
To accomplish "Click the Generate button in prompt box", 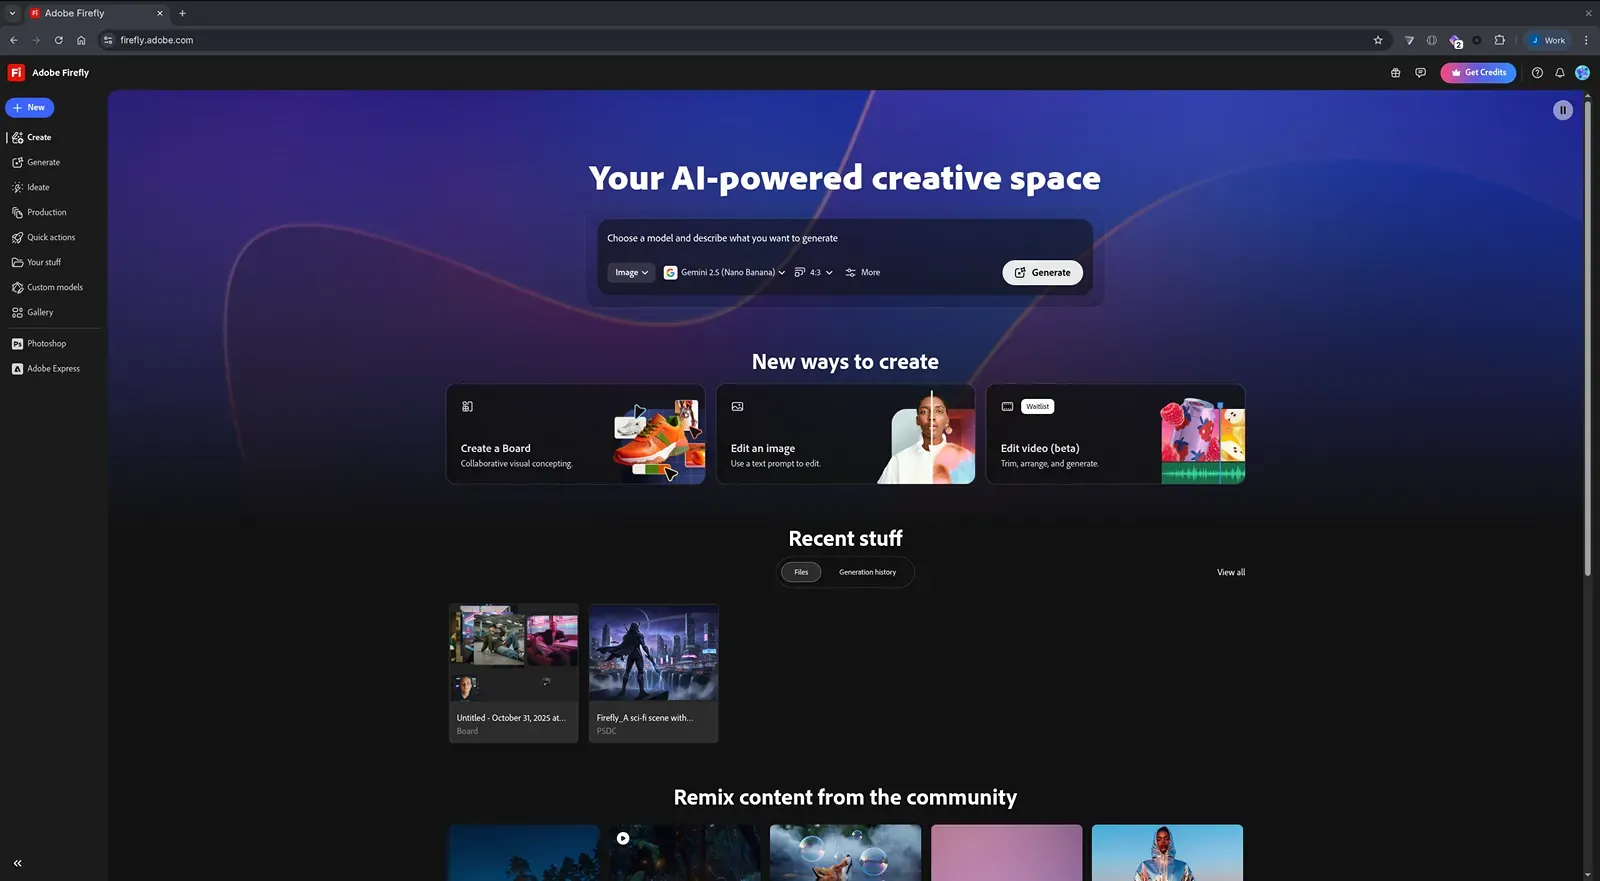I will (1042, 273).
